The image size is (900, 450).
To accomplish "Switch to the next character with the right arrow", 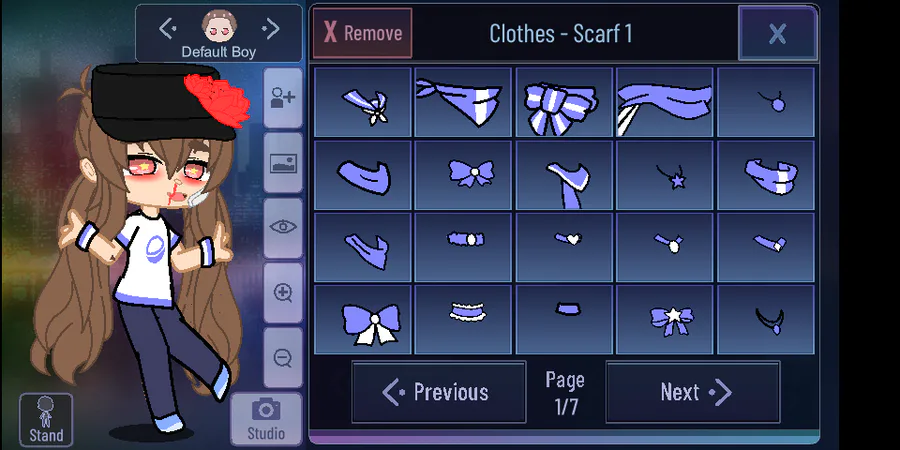I will 270,28.
